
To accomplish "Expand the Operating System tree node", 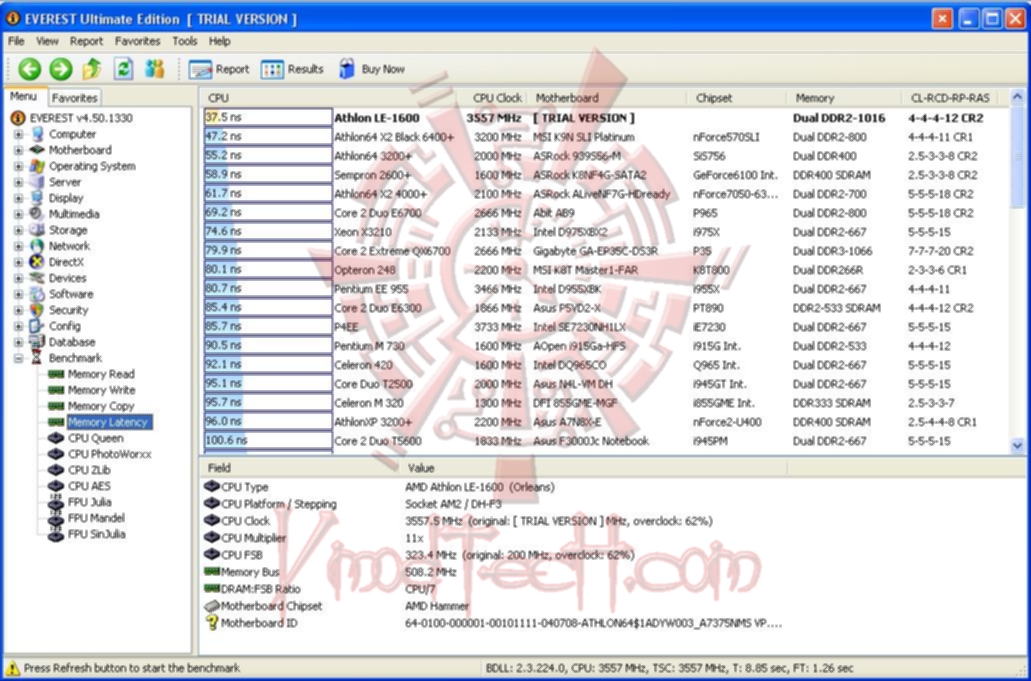I will click(18, 166).
